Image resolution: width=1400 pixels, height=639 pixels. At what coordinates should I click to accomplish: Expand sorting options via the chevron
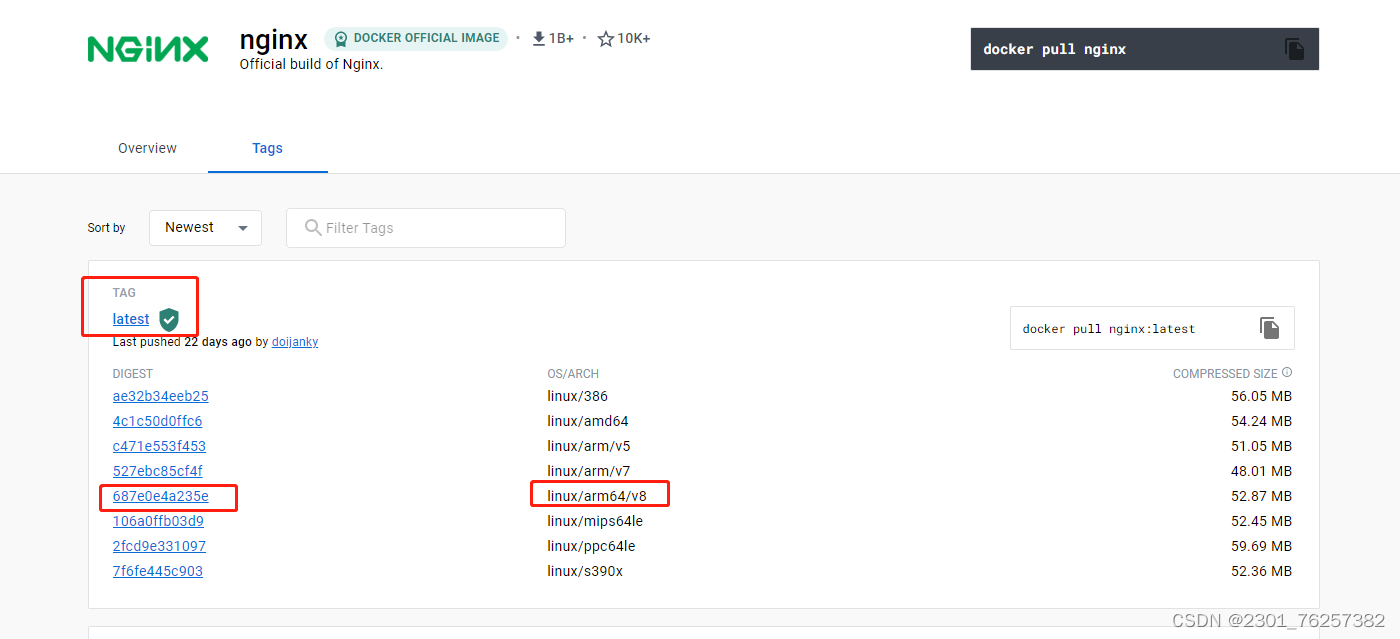pos(243,228)
